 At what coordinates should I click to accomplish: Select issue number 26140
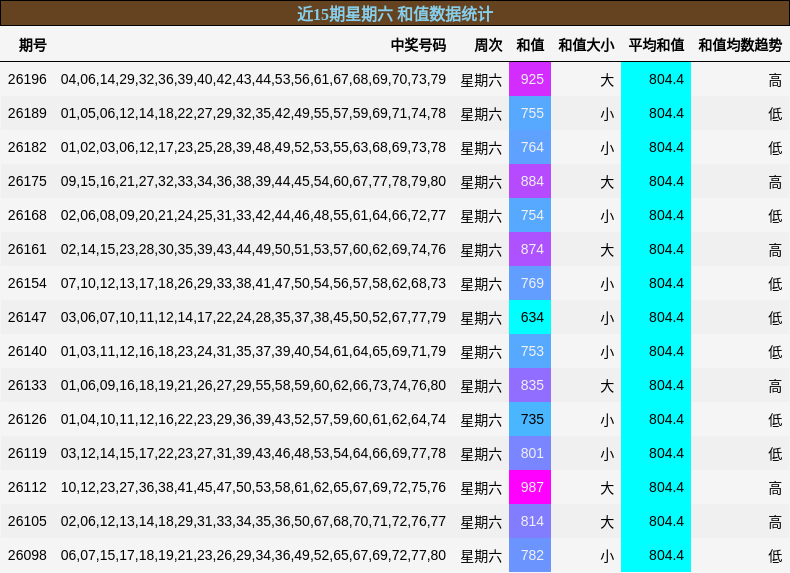27,352
